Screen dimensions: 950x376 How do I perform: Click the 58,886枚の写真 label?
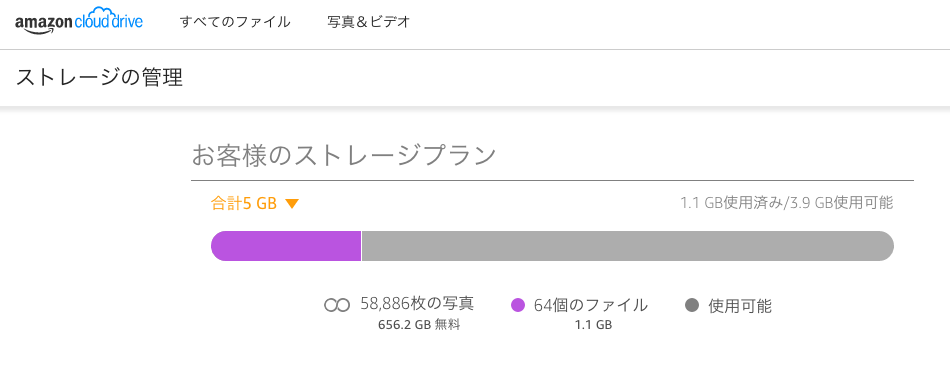pos(417,304)
